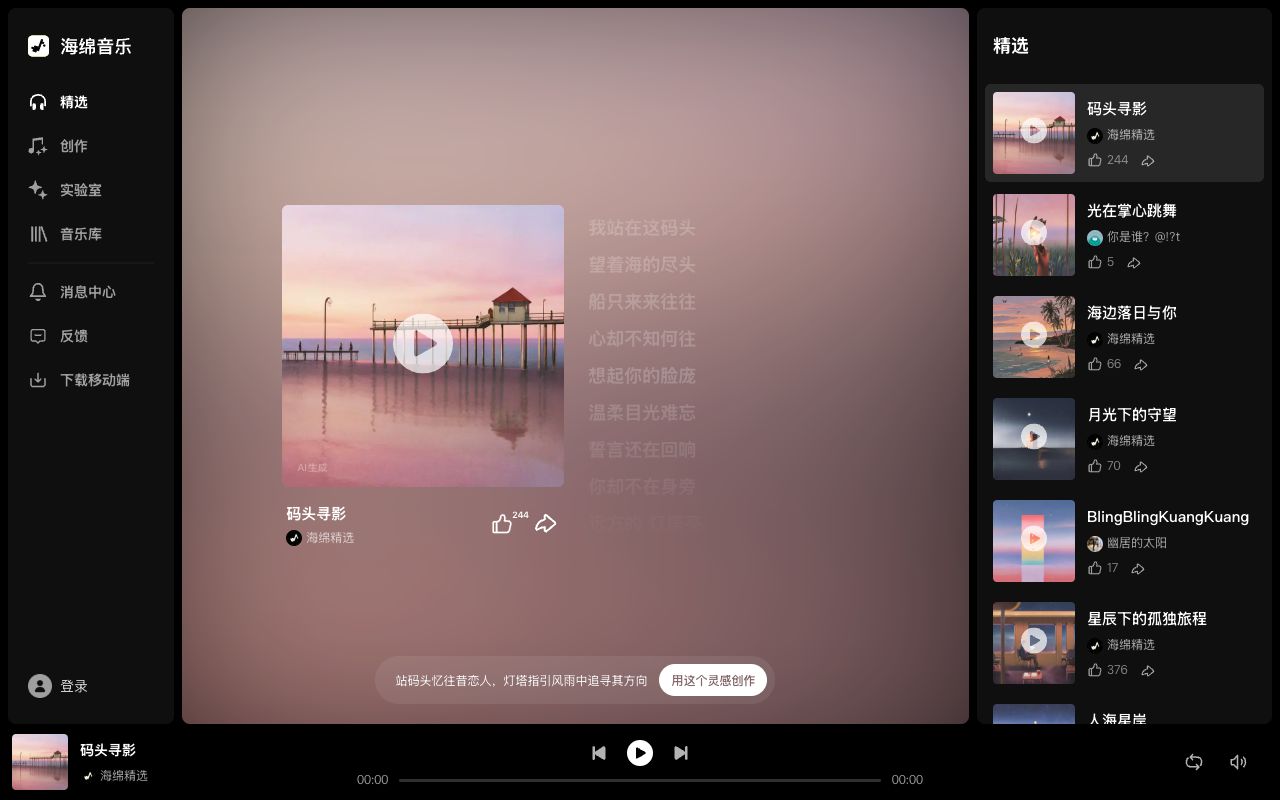The image size is (1280, 800).
Task: Open 反馈 from the sidebar
Action: [73, 336]
